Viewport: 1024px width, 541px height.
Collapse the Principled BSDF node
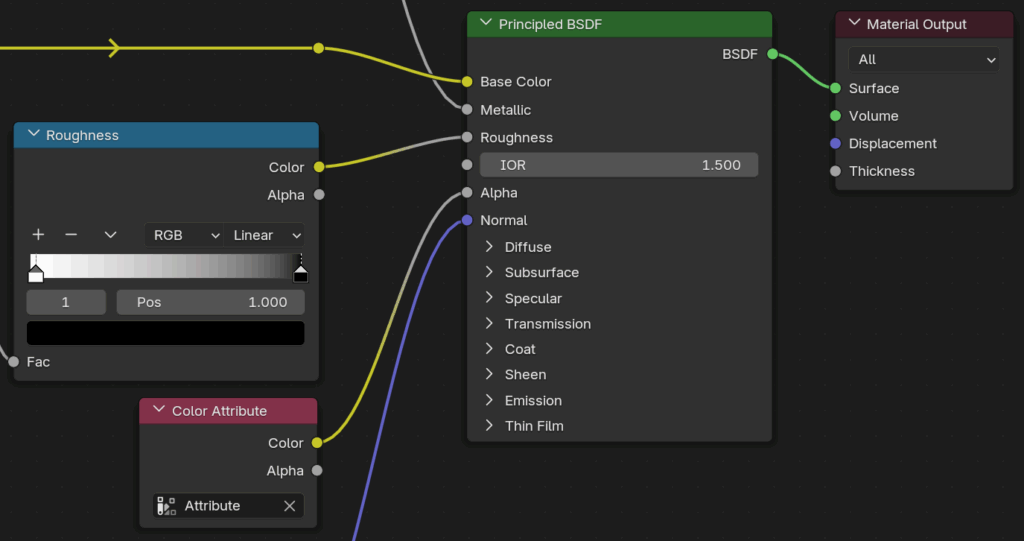point(486,23)
